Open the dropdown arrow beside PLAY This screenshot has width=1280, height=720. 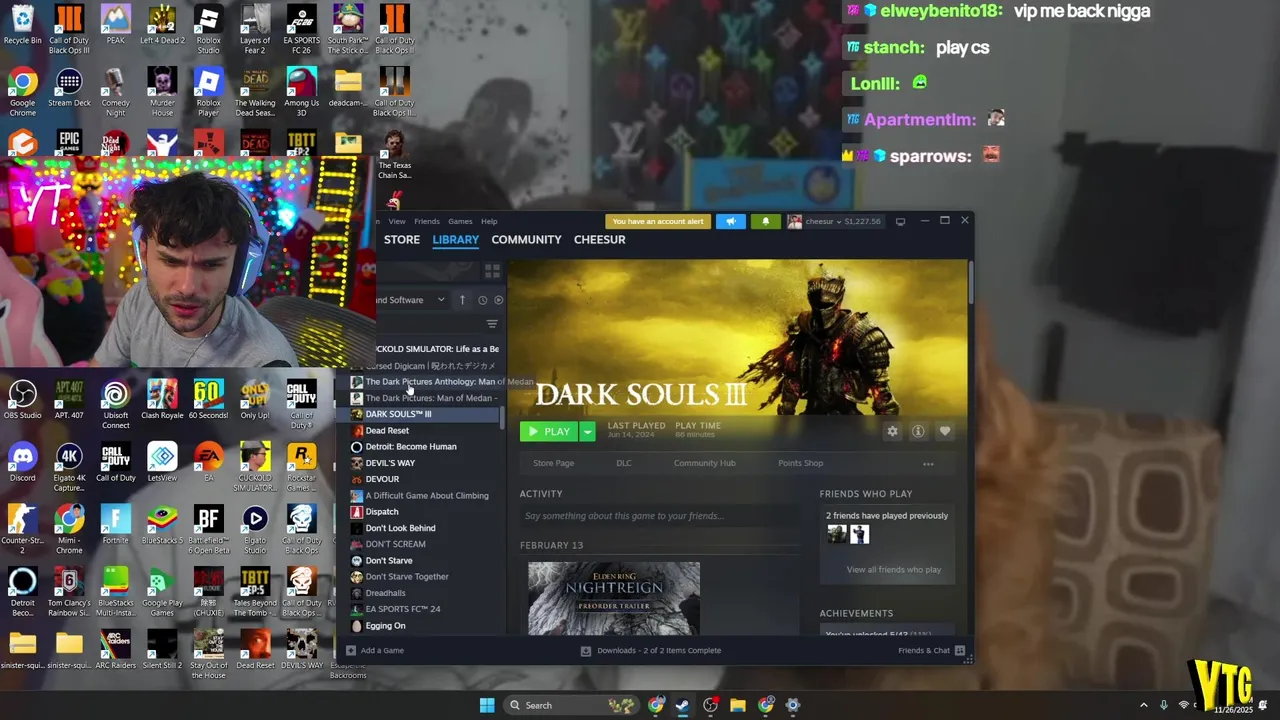tap(587, 432)
